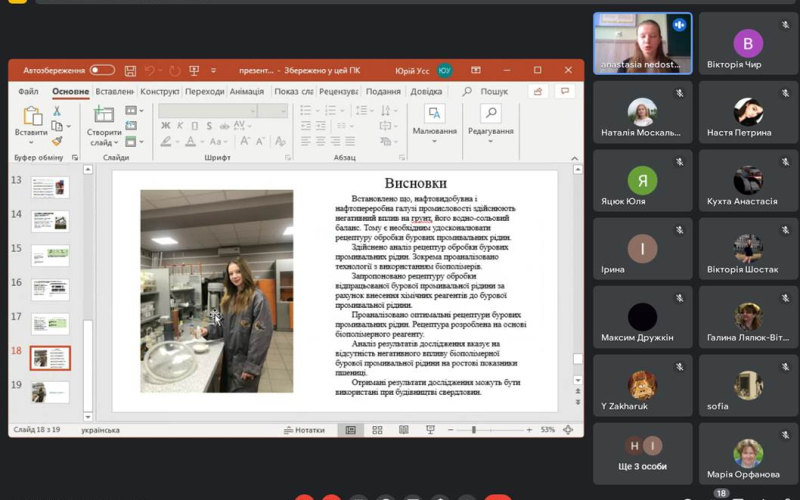Click the anastasia nedost... video tile
800x500 pixels.
click(642, 43)
